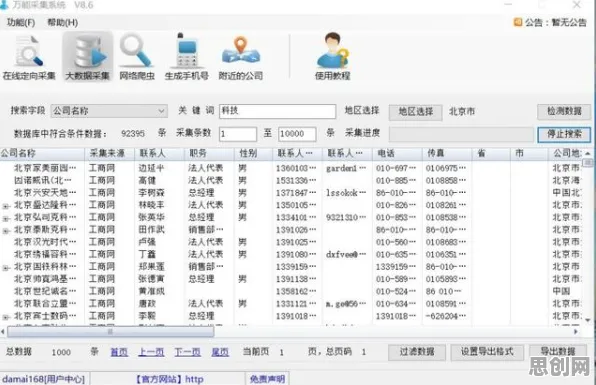
Task: Select 大数据采集 database icon
Action: click(x=88, y=57)
